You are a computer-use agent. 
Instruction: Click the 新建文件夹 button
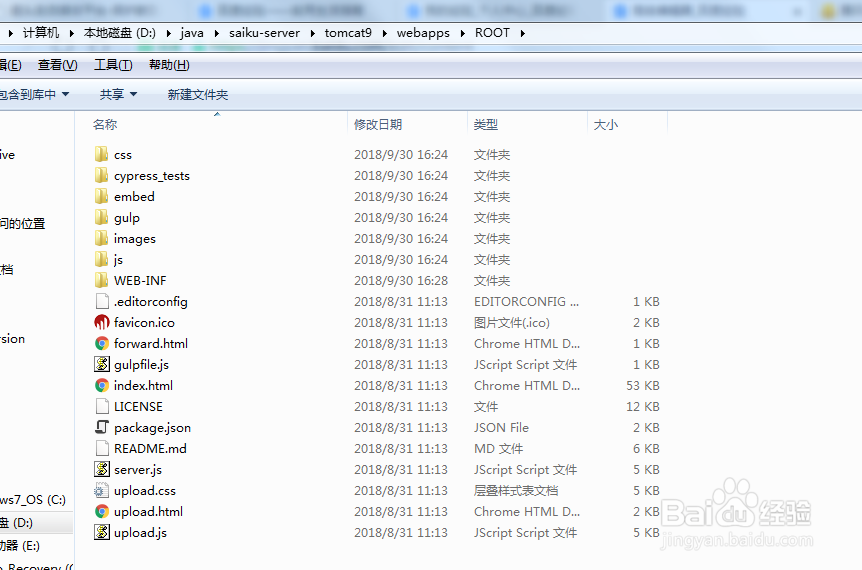(198, 95)
